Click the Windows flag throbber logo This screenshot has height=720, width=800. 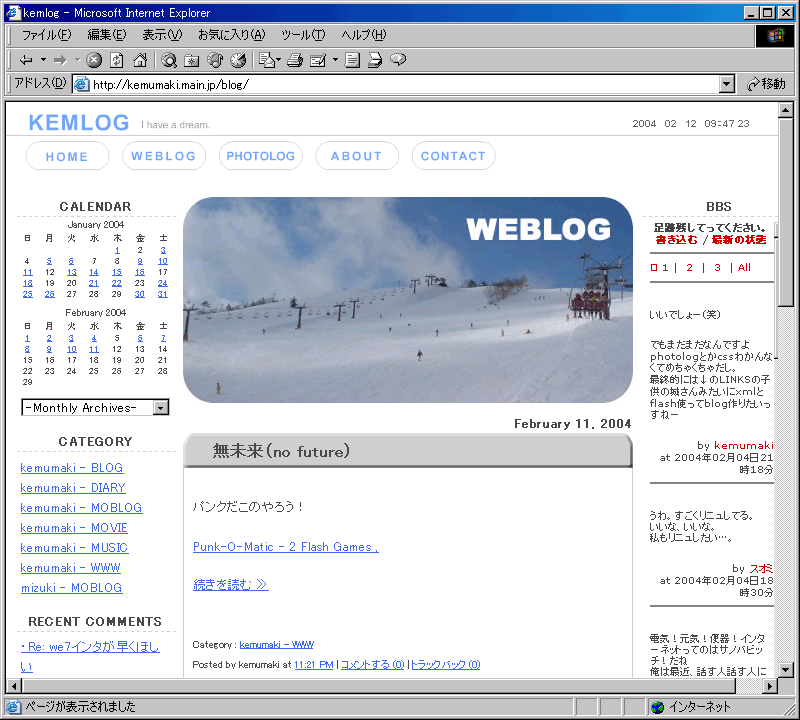click(774, 35)
